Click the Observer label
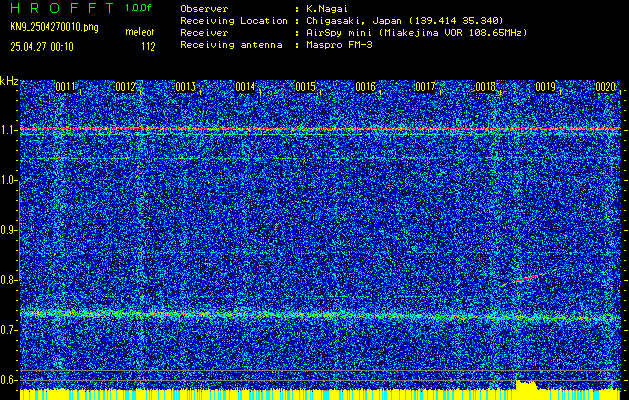Screen dimensions: 629x400 (204, 8)
